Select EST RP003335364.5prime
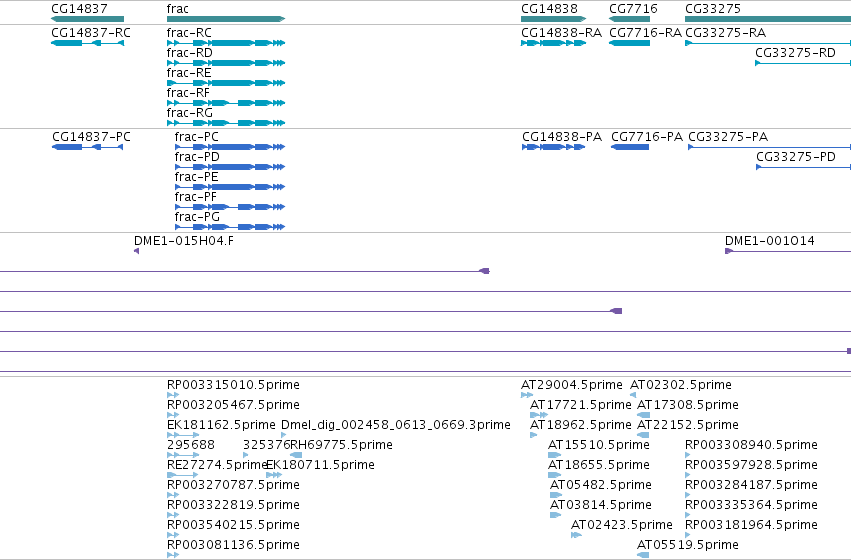The image size is (851, 560). coord(688,516)
